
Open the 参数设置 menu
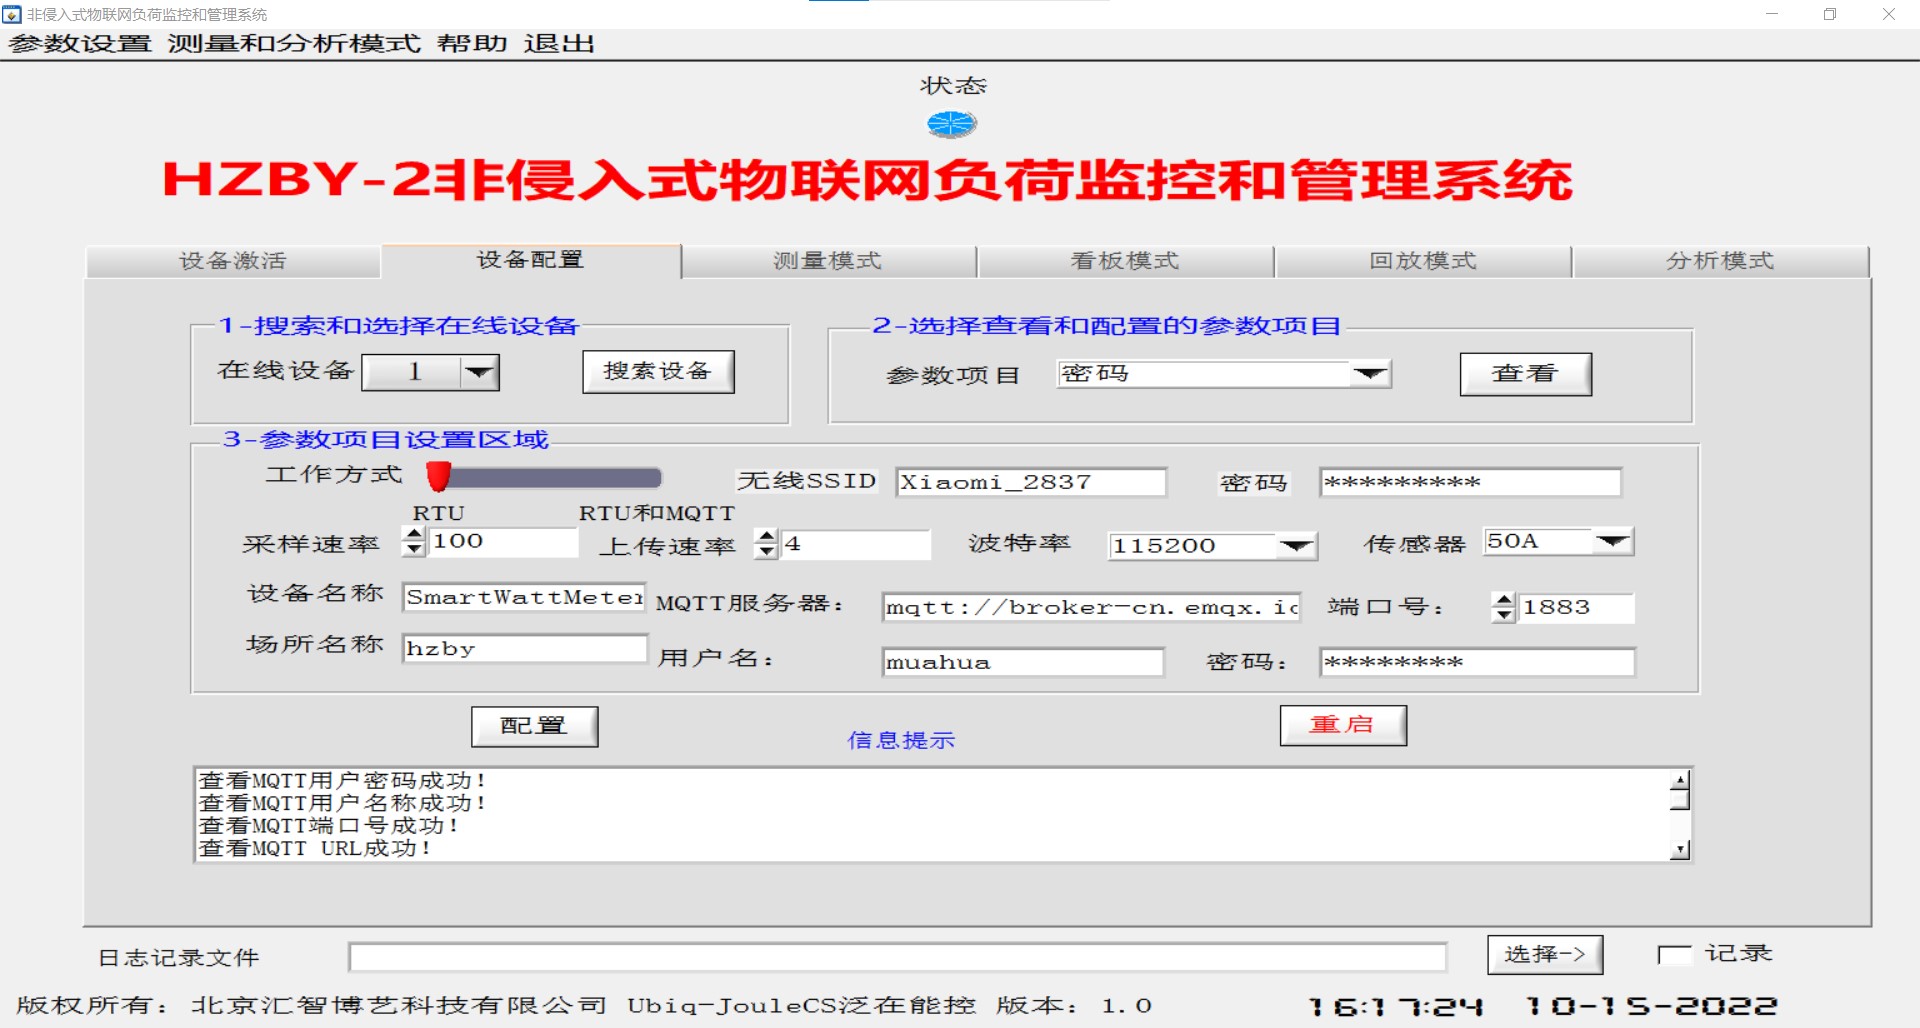point(80,44)
